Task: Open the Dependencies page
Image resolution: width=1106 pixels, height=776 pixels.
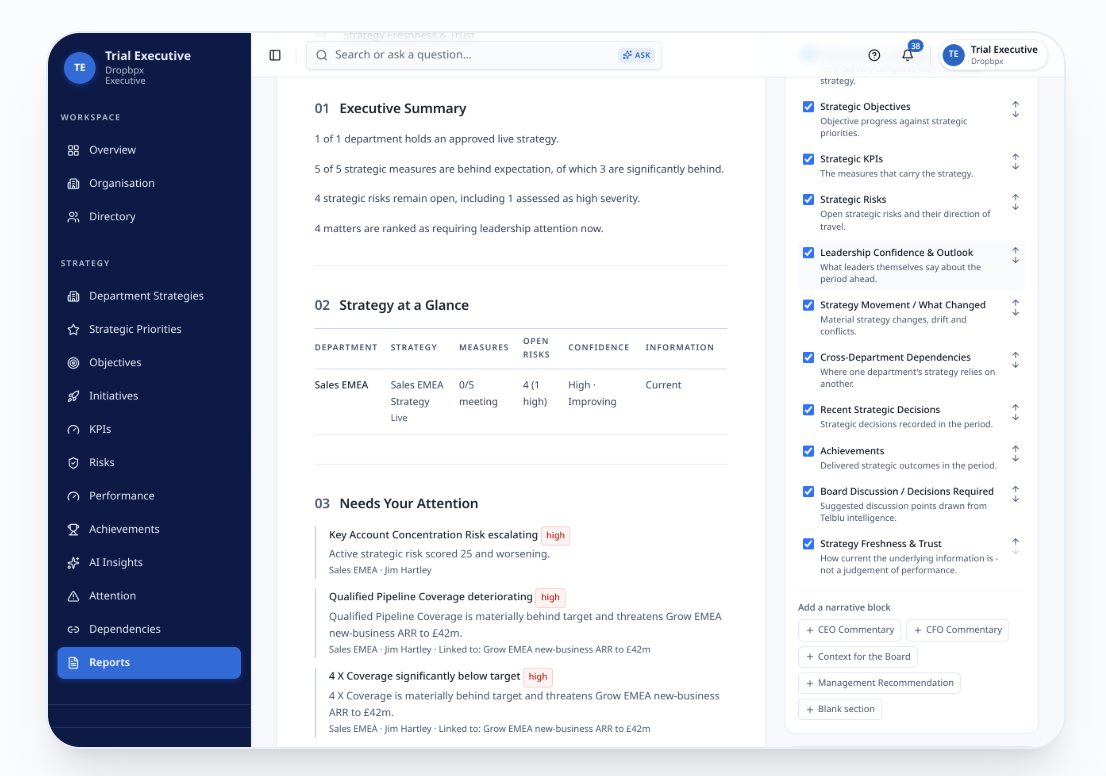Action: [149, 629]
